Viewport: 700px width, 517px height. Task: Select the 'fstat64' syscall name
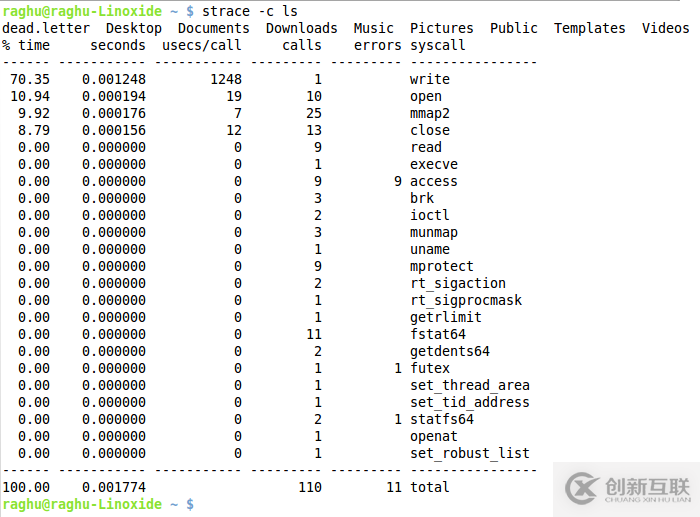438,334
